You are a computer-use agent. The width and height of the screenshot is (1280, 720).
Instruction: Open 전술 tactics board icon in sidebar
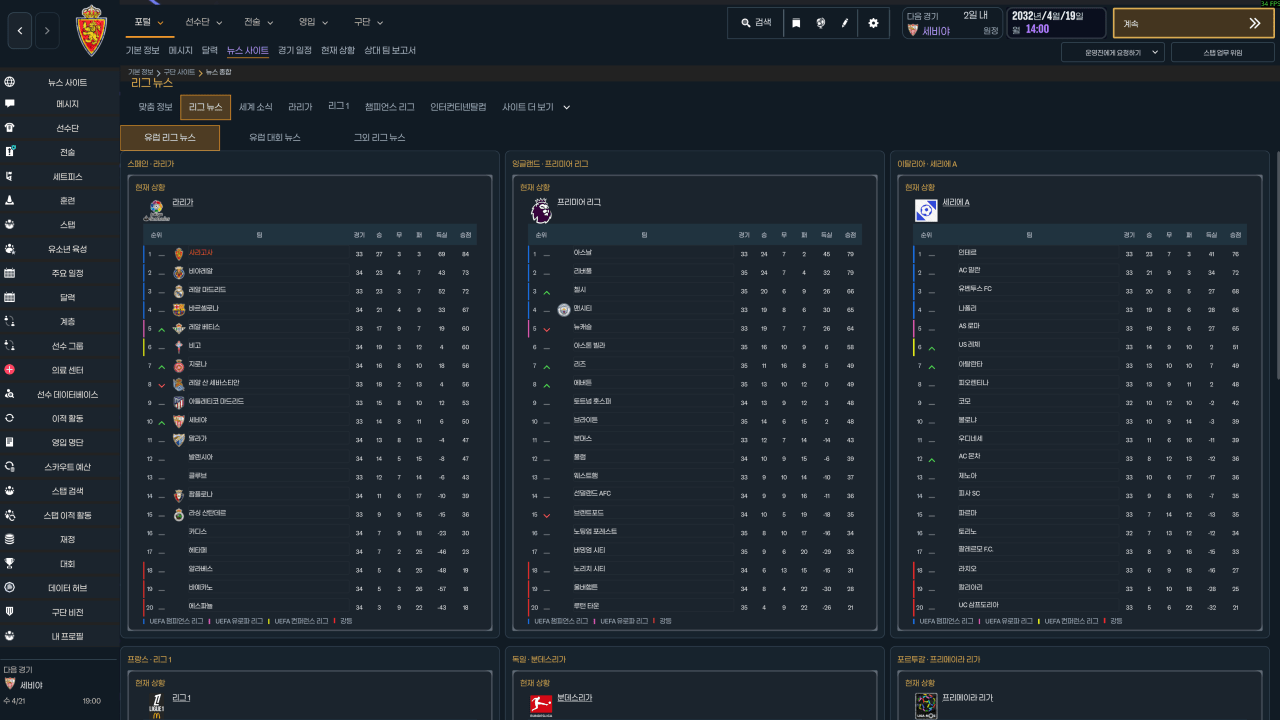pyautogui.click(x=10, y=152)
